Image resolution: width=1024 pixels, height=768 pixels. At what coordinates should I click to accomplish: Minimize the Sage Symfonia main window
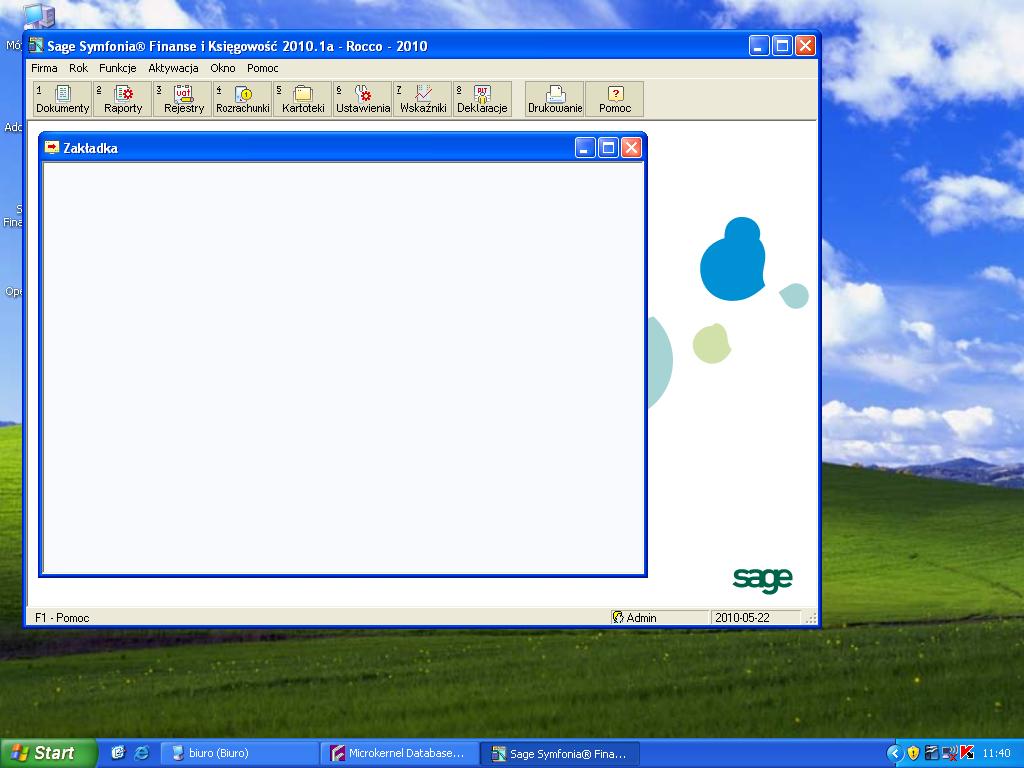[x=759, y=46]
